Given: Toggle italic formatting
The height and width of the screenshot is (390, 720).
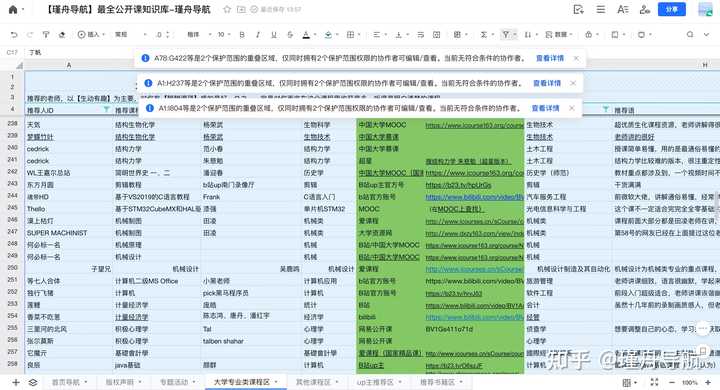Looking at the screenshot, I should click(x=258, y=34).
